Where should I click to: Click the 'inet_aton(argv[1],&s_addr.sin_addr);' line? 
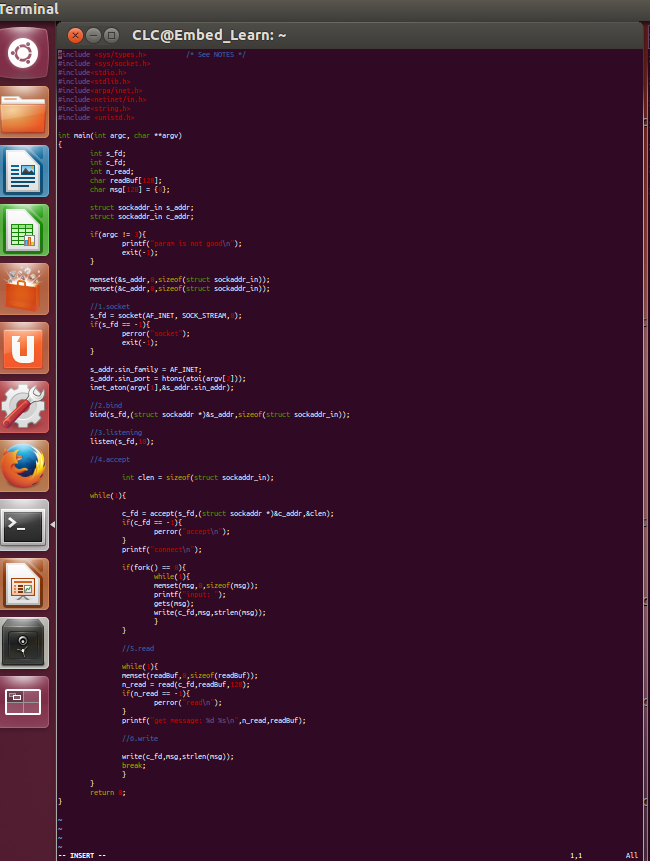point(161,388)
